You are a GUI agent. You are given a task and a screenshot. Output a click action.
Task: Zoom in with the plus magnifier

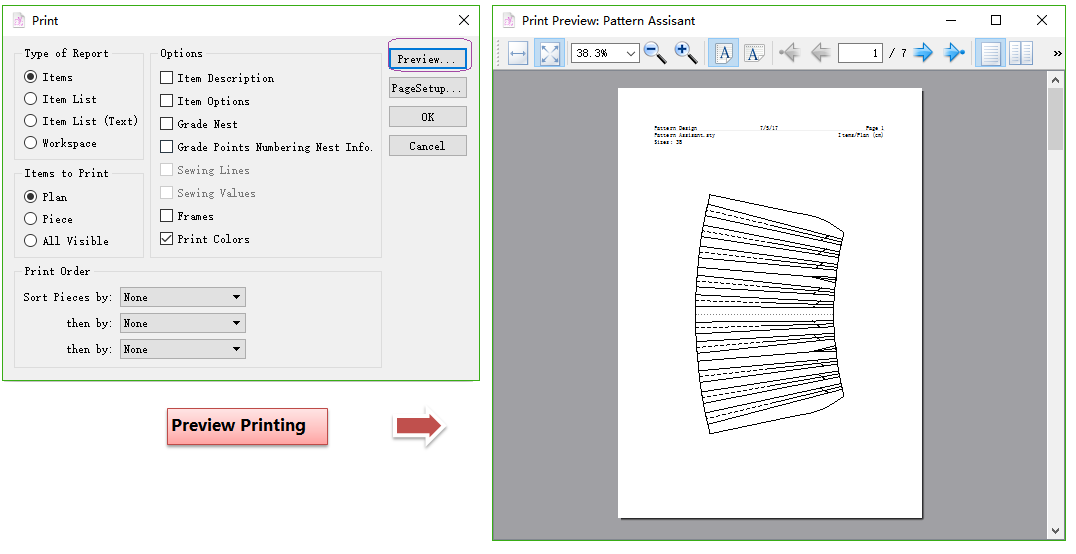tap(686, 53)
